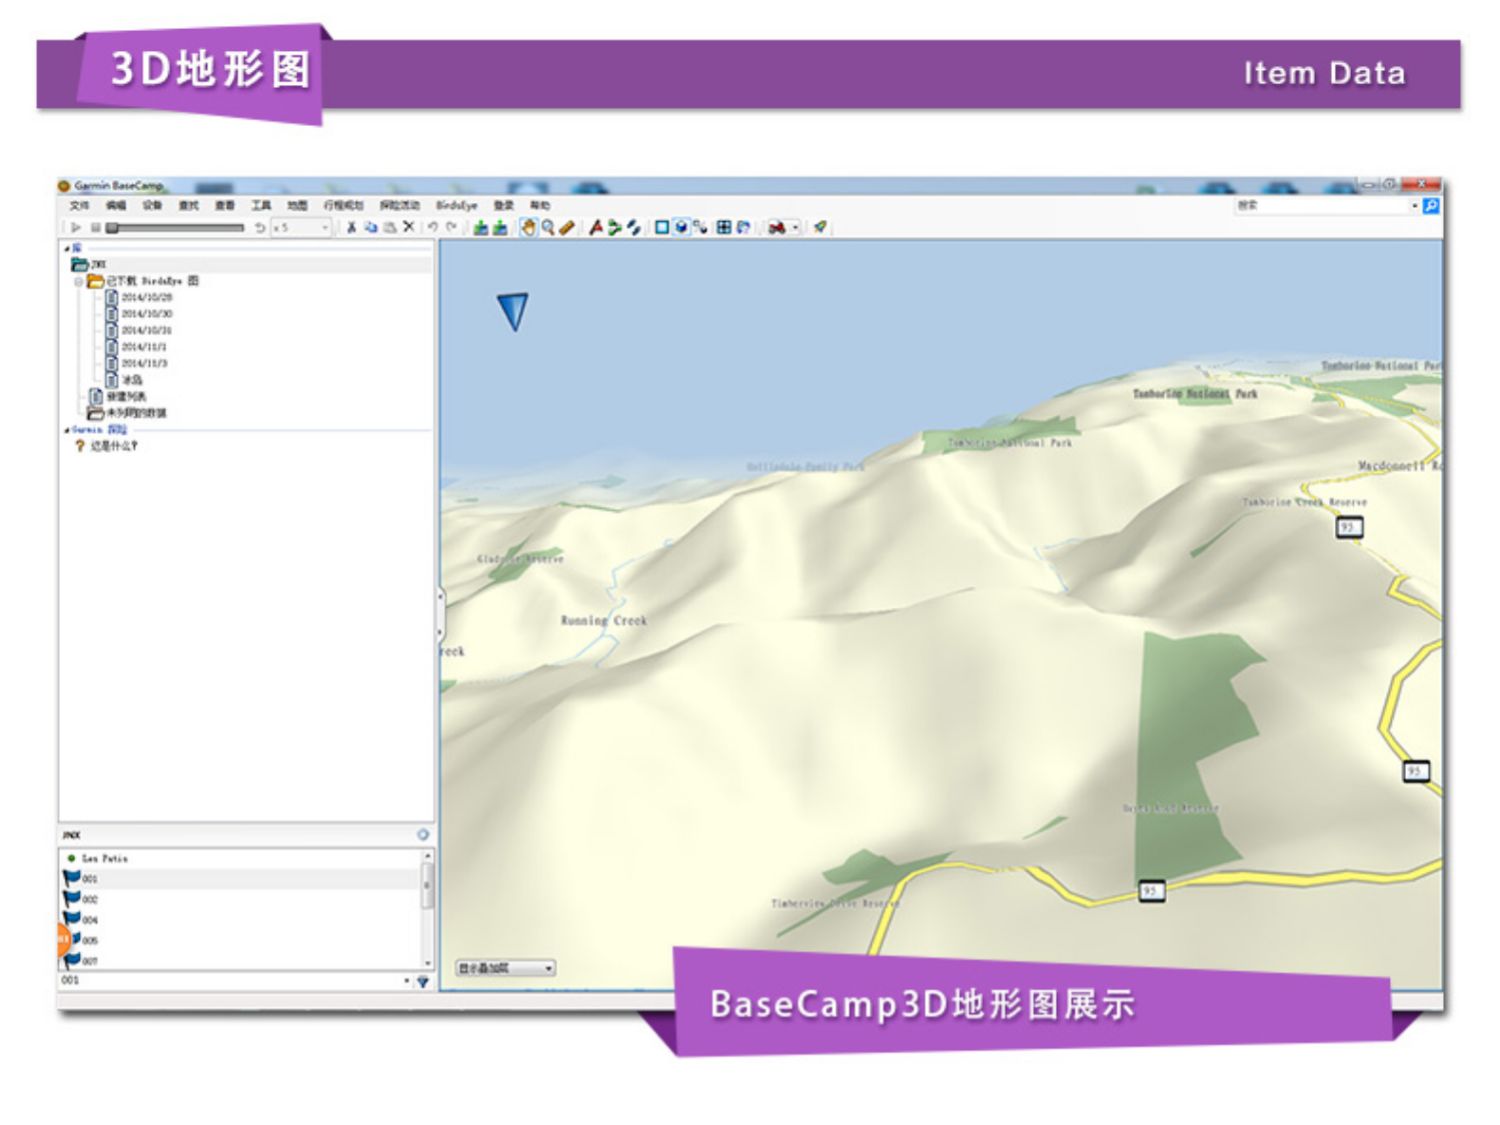Click the blue search button
Viewport: 1500px width, 1125px height.
(1431, 206)
